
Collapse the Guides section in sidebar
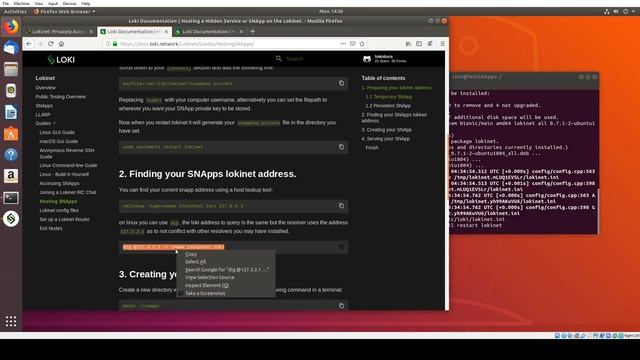45,123
